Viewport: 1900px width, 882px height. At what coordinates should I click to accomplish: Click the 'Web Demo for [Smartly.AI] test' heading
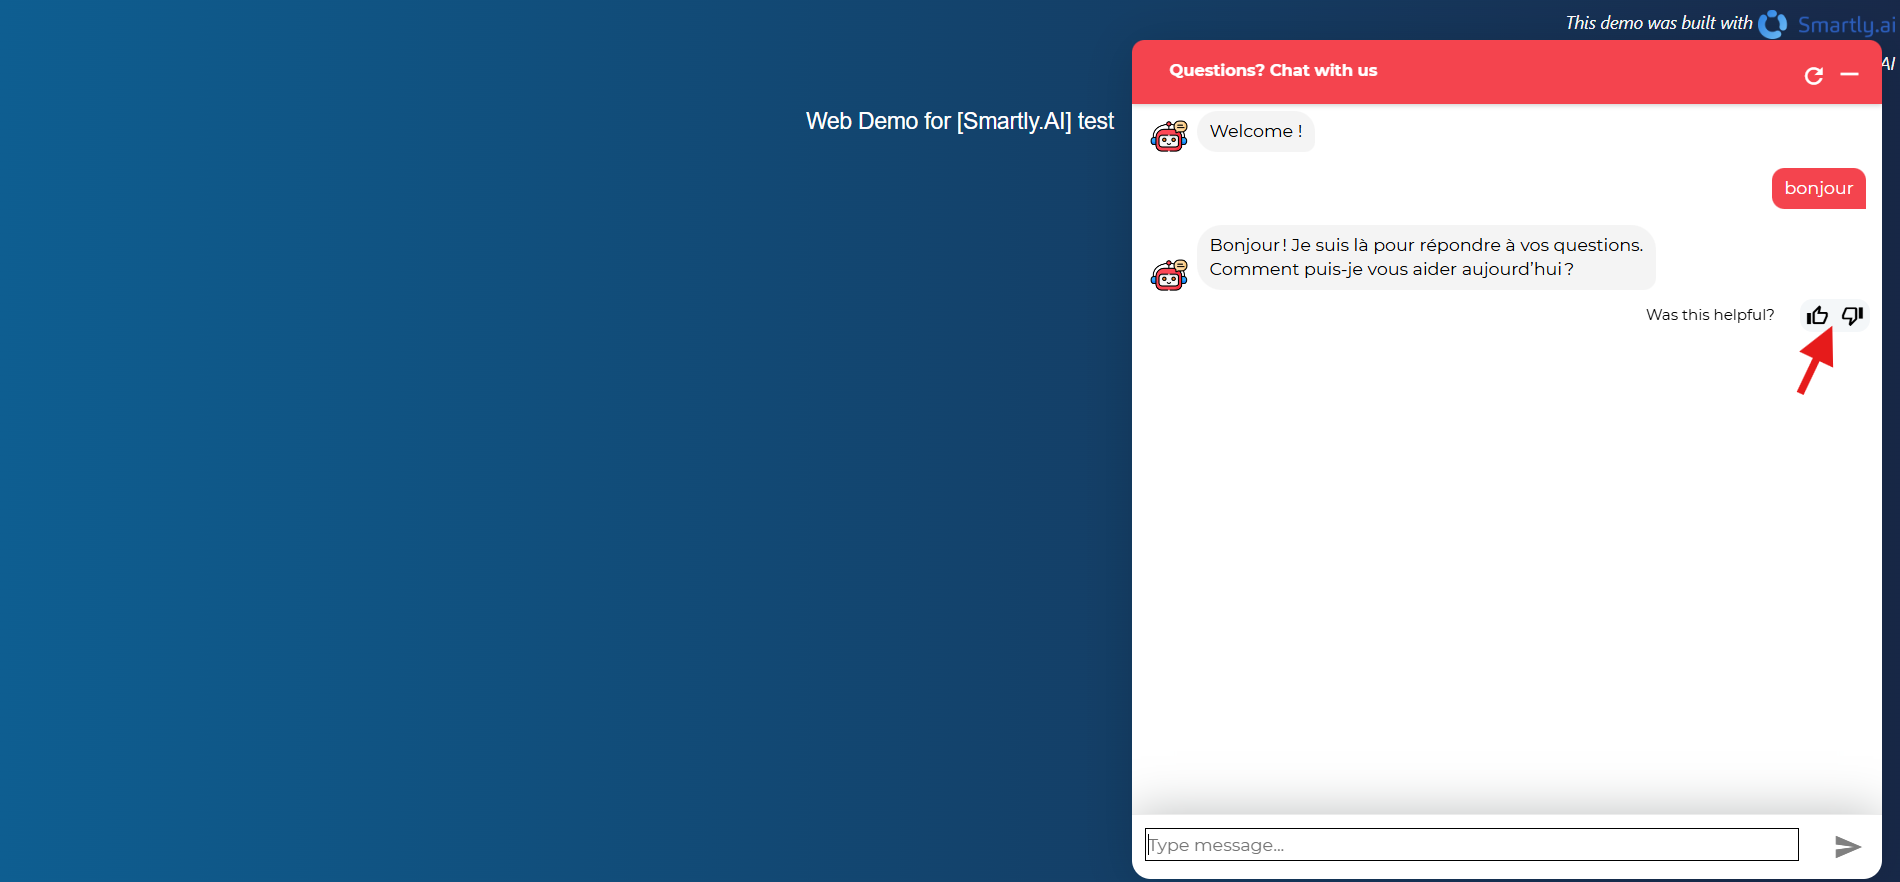coord(960,121)
